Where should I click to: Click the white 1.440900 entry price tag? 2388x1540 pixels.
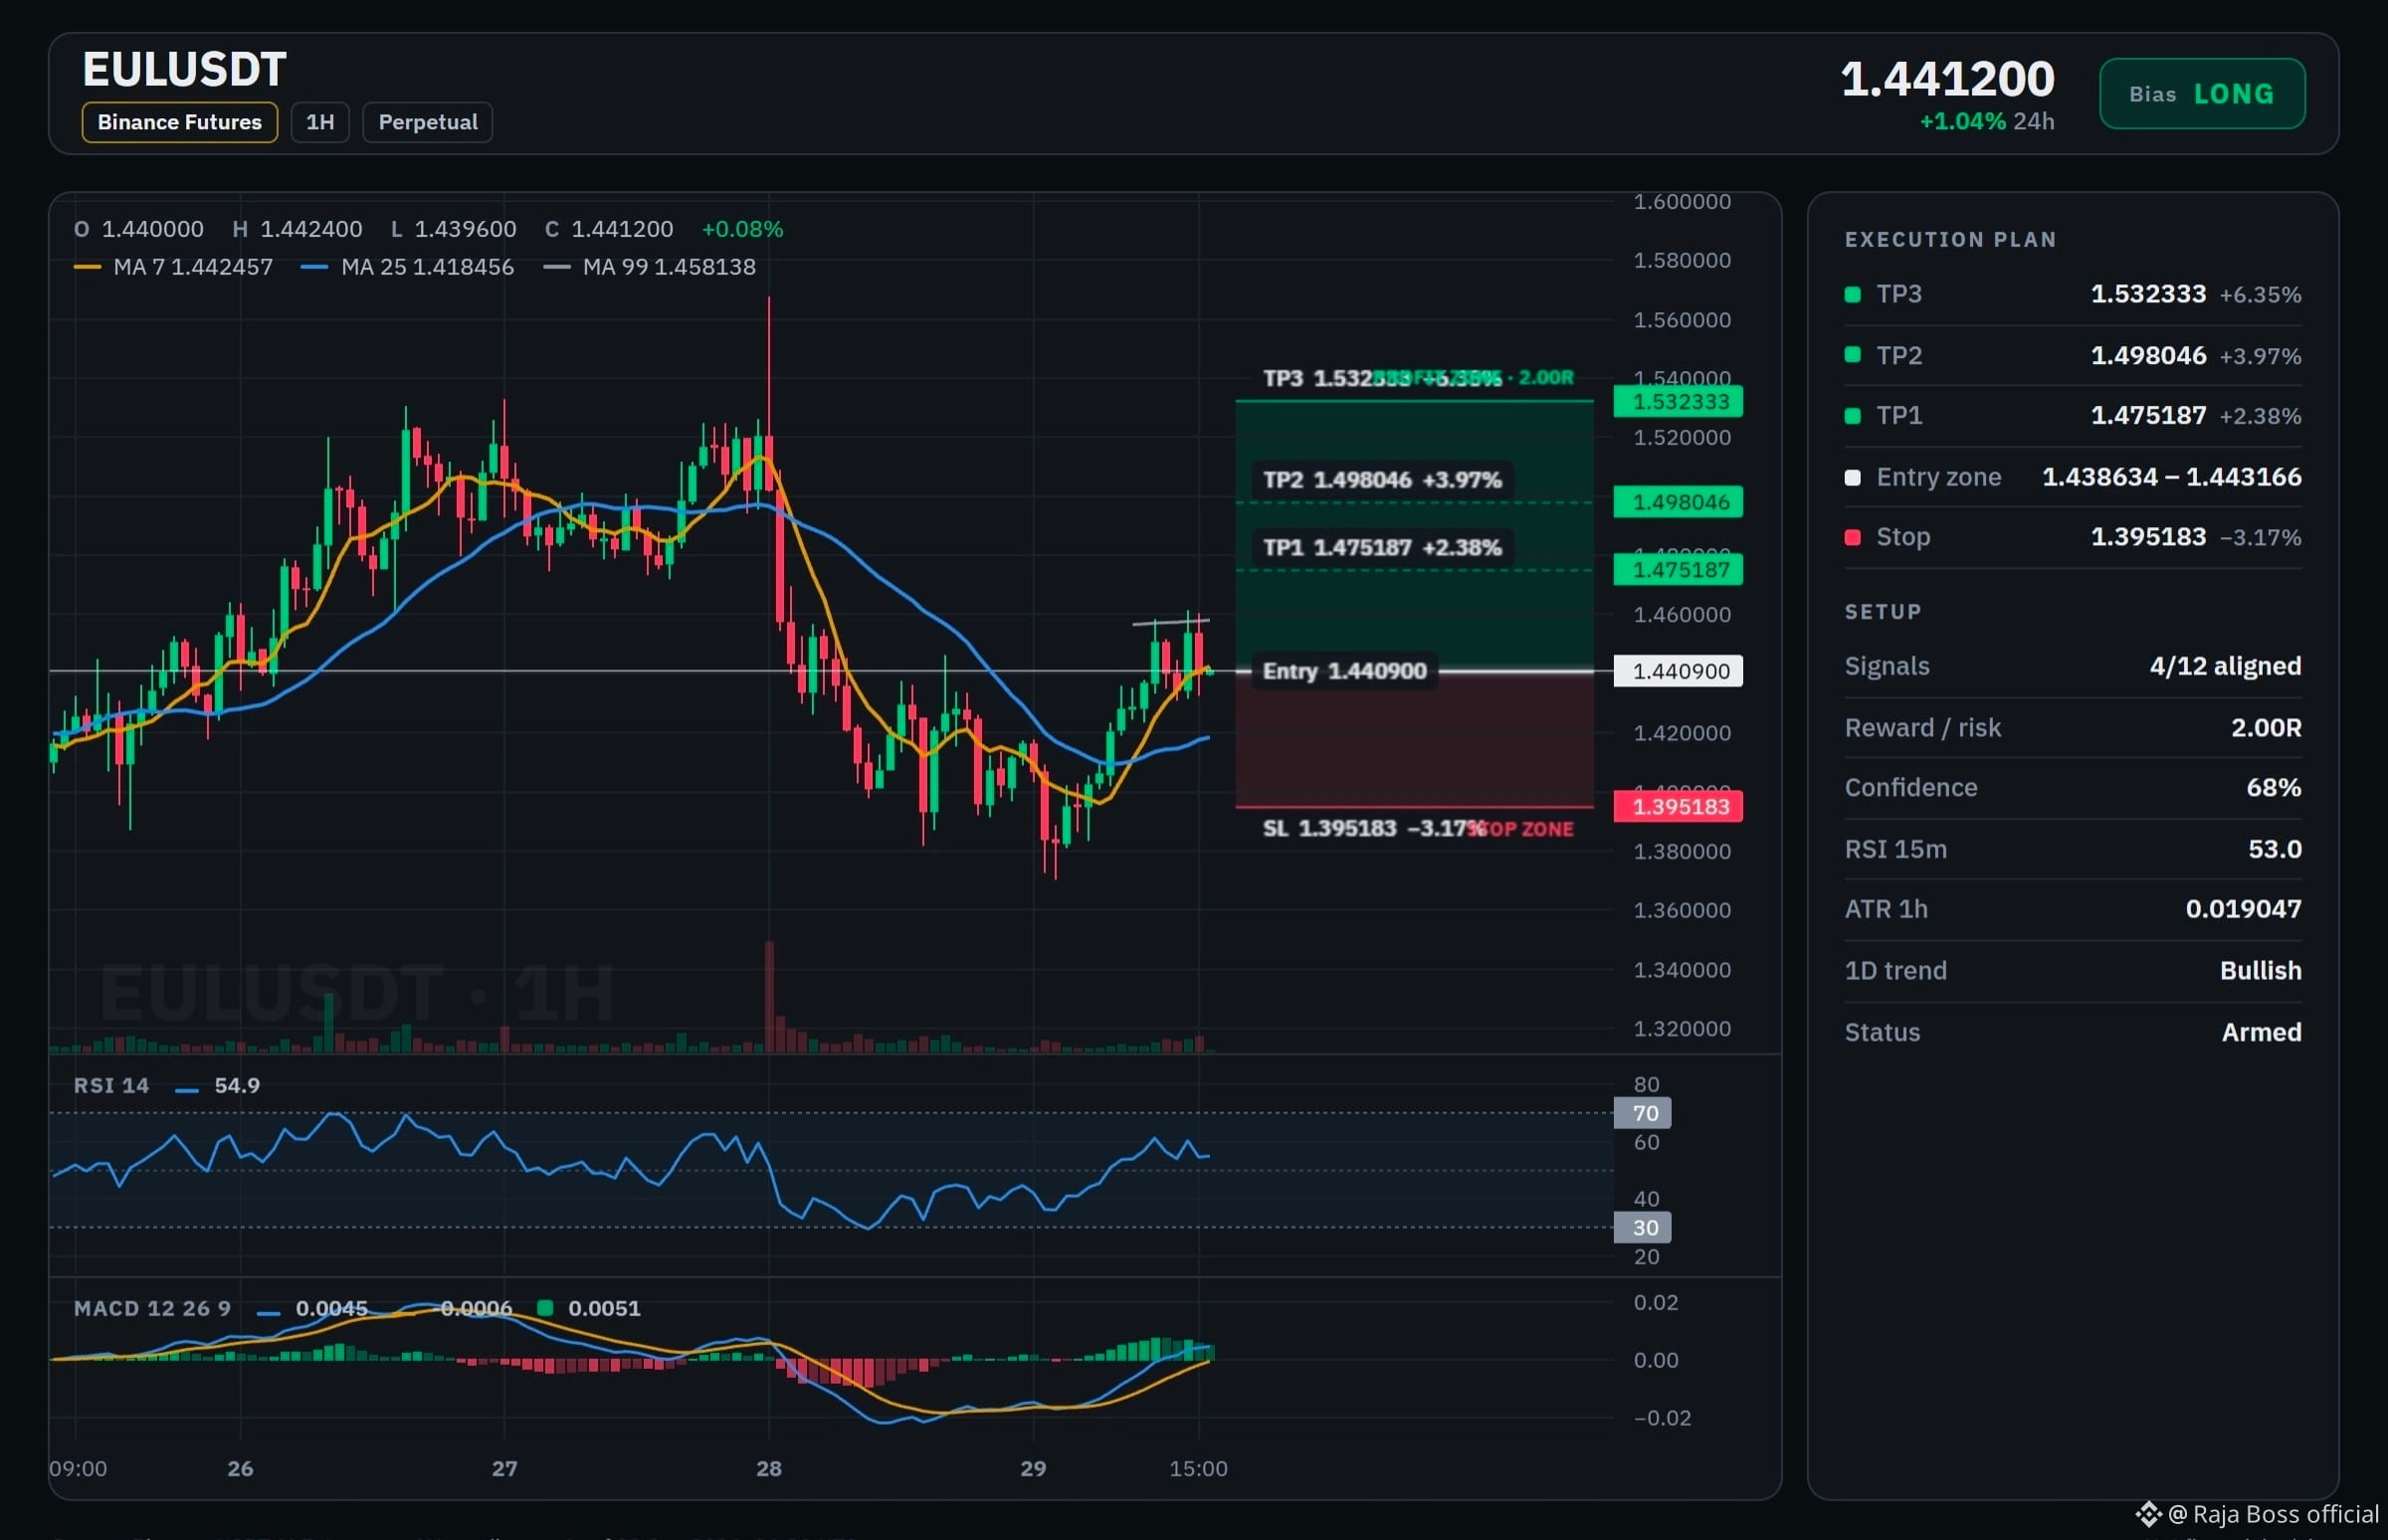1678,671
